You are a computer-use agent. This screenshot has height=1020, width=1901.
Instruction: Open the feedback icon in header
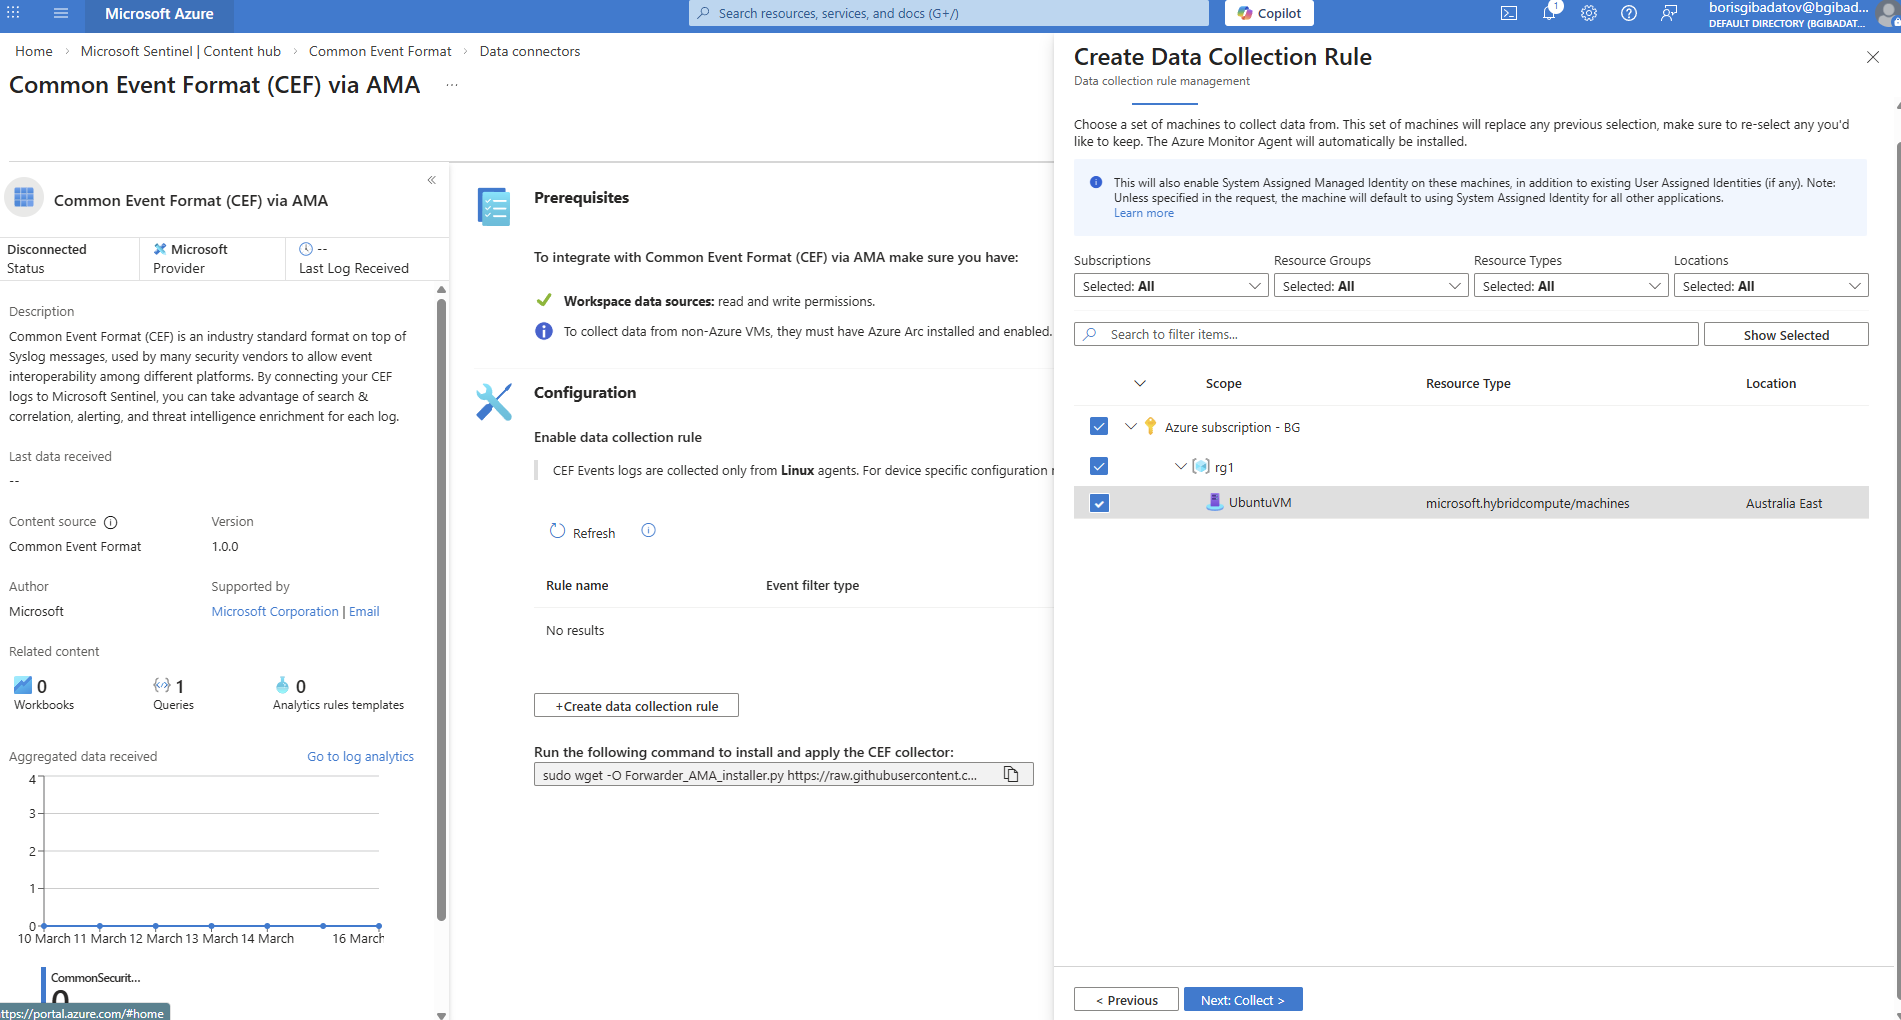pos(1669,14)
